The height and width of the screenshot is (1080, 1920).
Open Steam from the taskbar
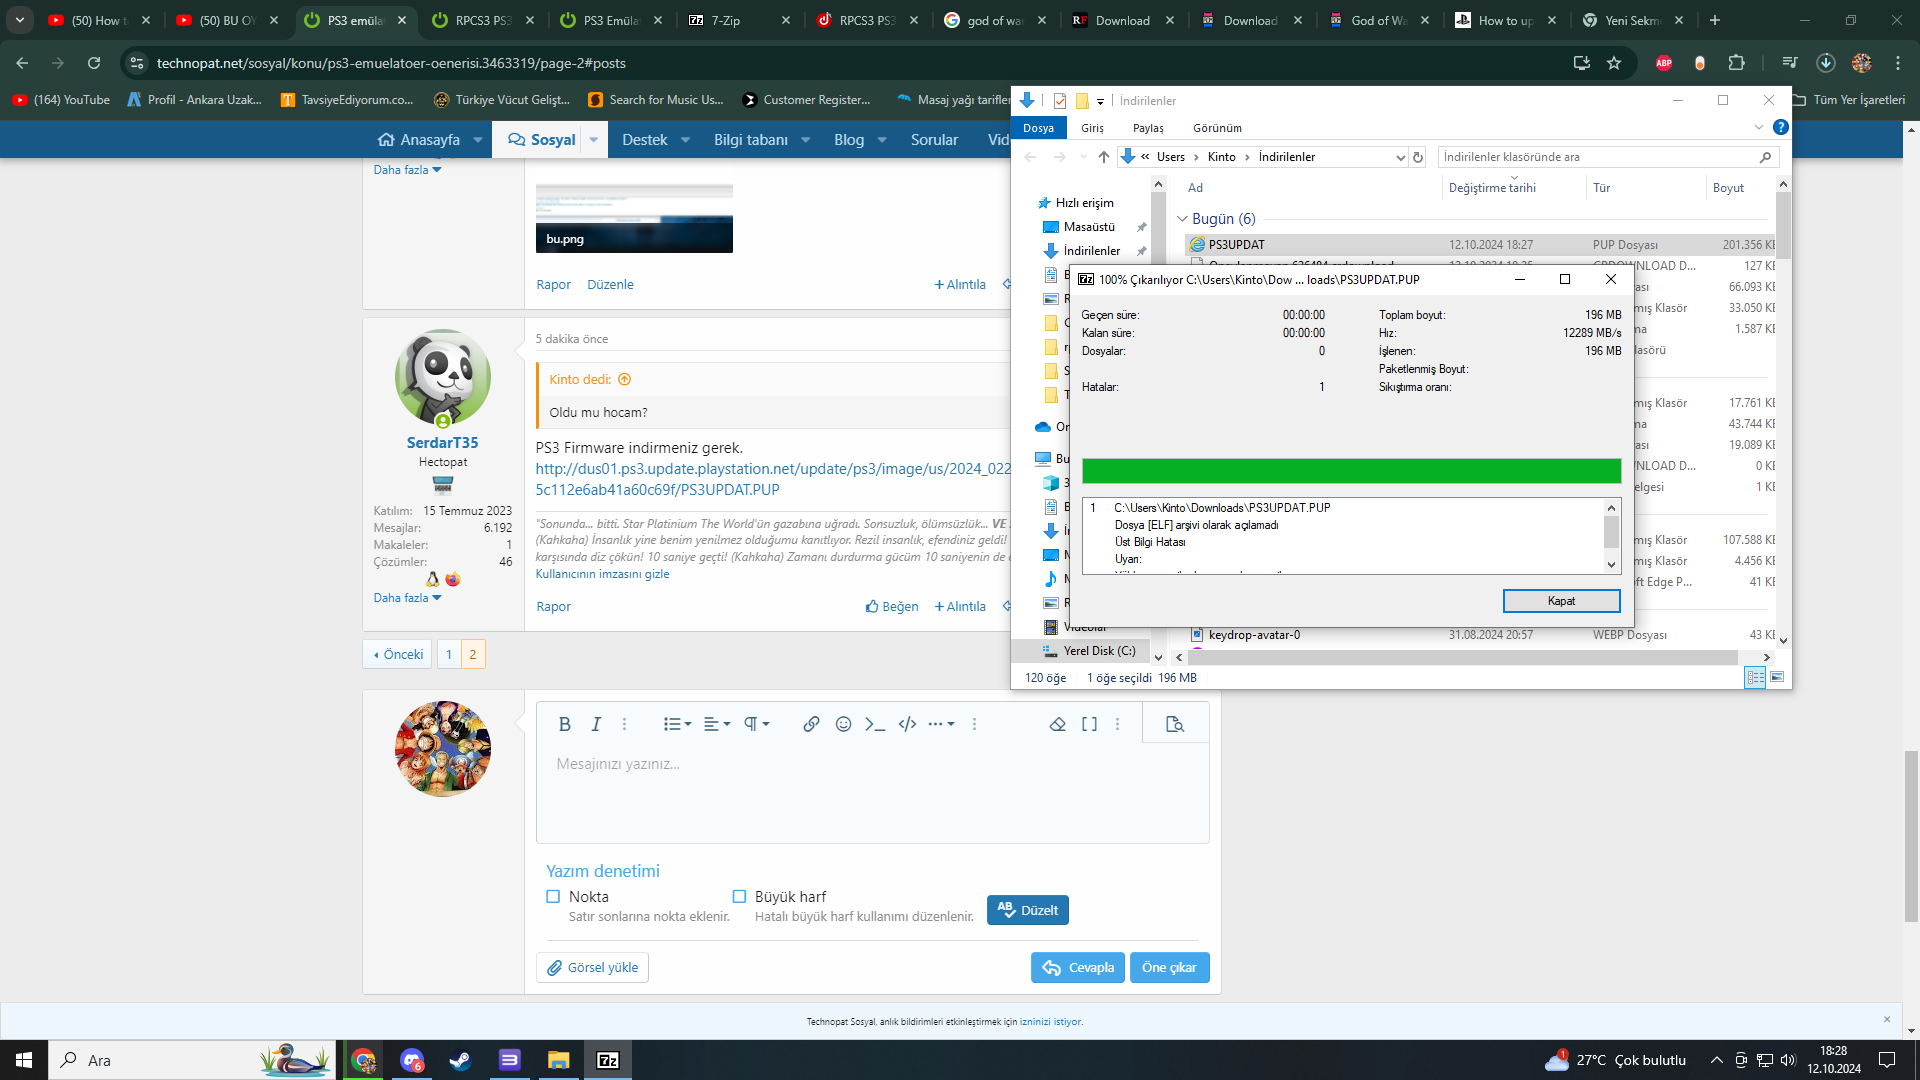[x=460, y=1060]
